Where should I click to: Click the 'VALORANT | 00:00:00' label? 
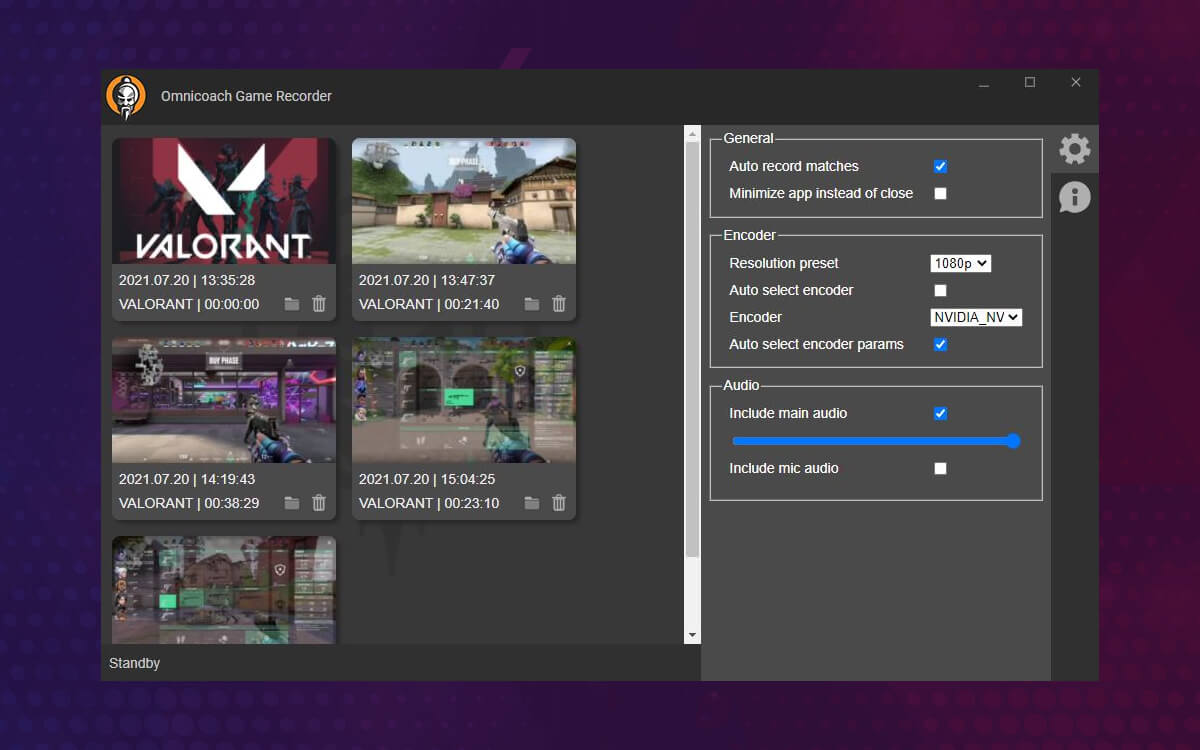(x=189, y=304)
